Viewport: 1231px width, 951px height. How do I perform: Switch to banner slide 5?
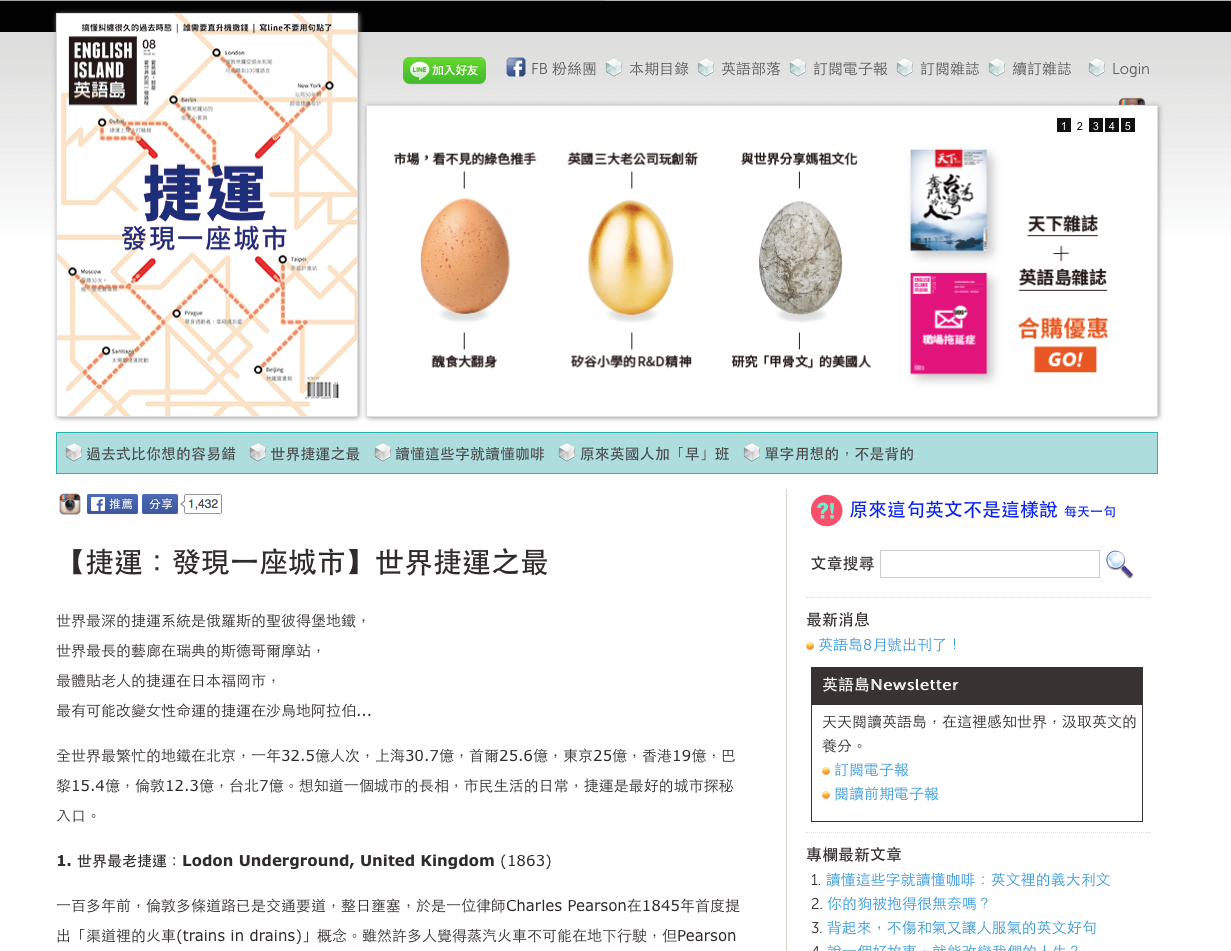(1127, 125)
